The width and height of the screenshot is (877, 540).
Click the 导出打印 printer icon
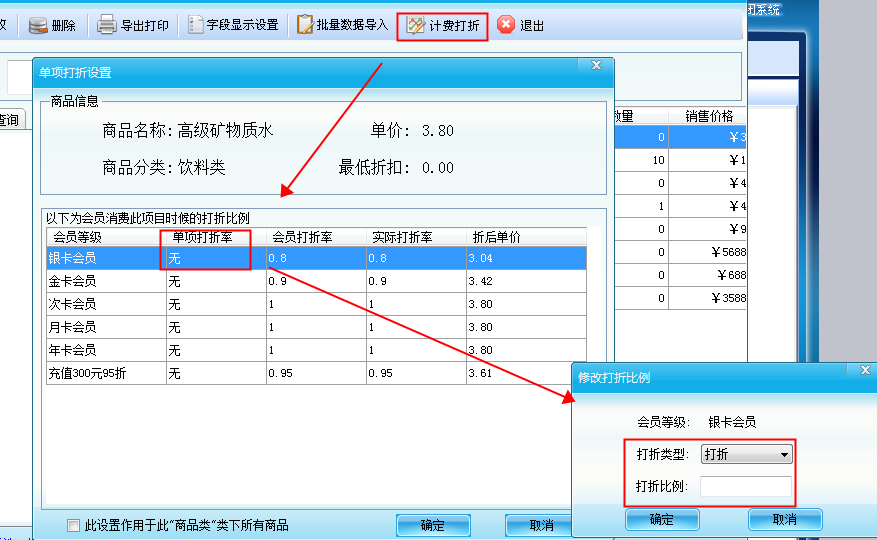(106, 25)
